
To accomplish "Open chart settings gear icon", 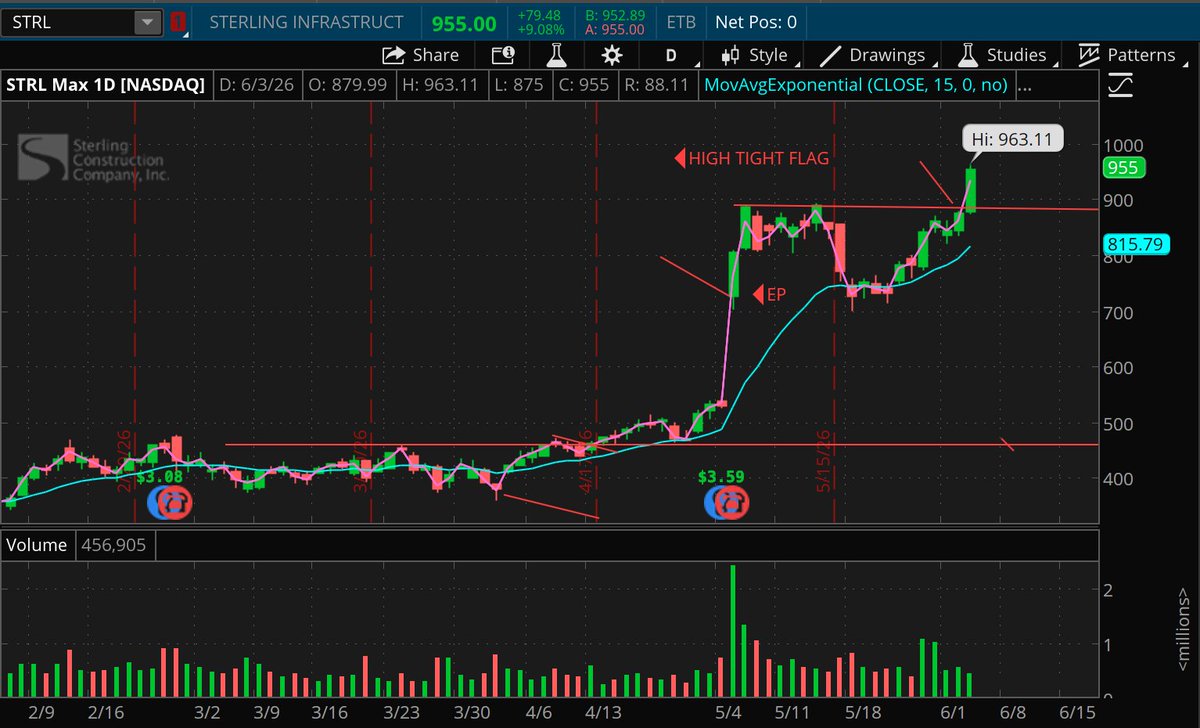I will coord(610,55).
